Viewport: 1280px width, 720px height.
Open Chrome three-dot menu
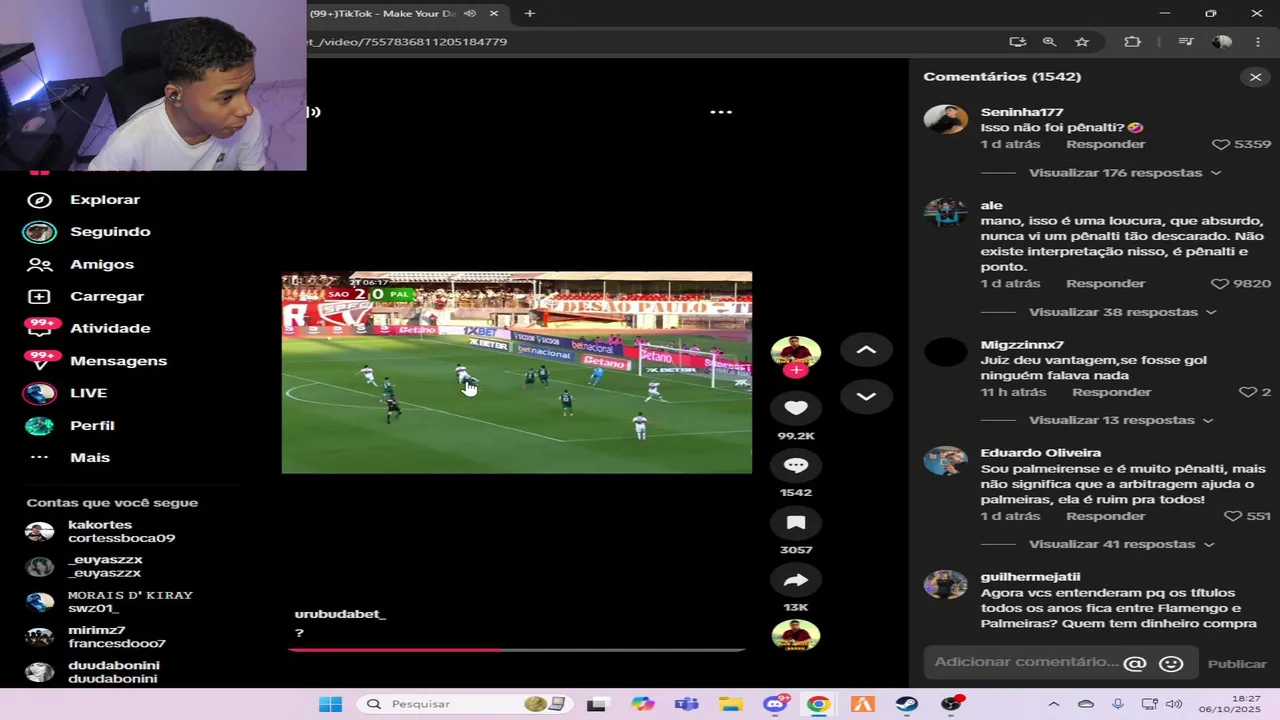[1258, 42]
